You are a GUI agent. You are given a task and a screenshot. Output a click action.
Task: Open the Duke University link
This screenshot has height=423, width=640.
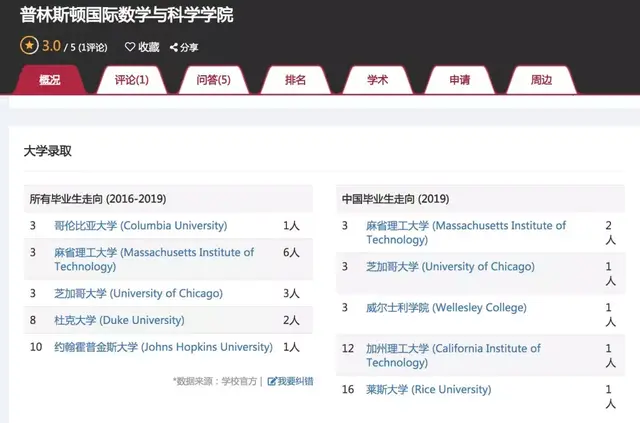point(119,320)
